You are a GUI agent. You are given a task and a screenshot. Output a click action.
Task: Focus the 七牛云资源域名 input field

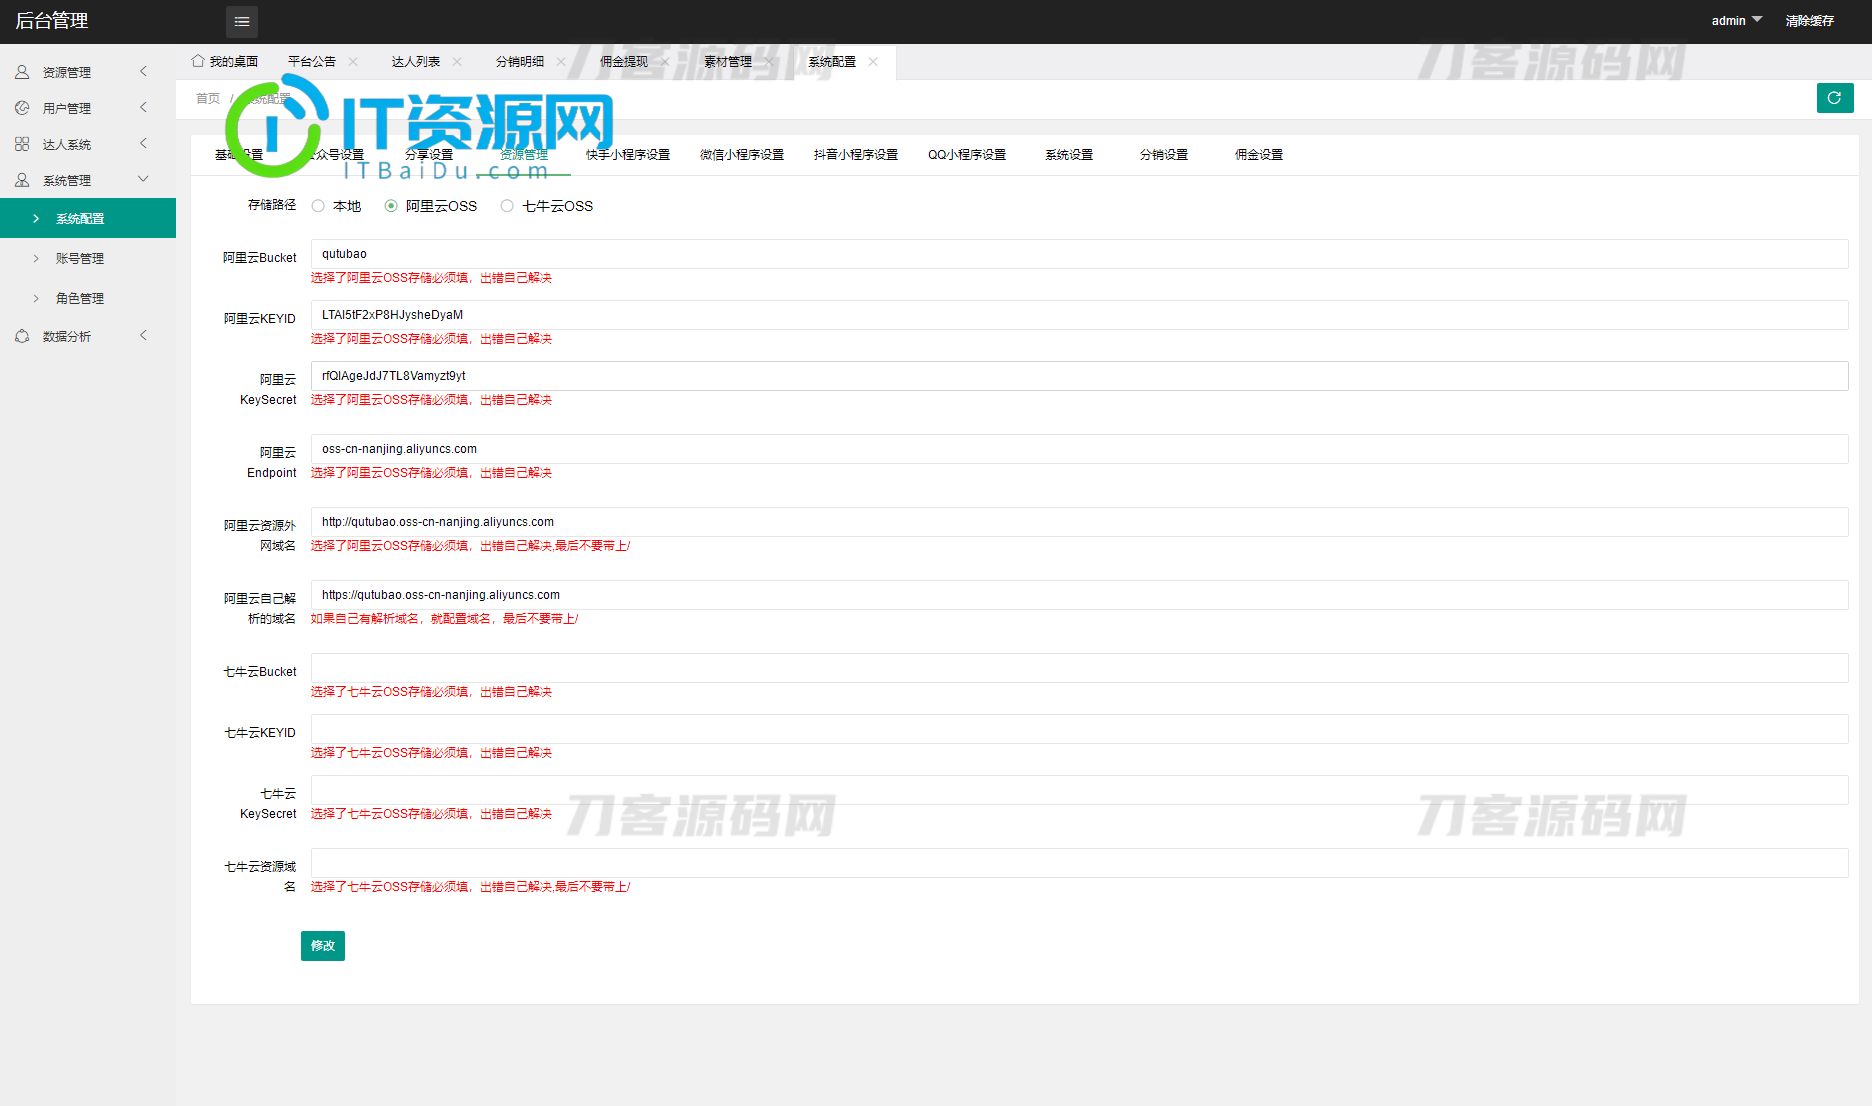coord(1079,863)
